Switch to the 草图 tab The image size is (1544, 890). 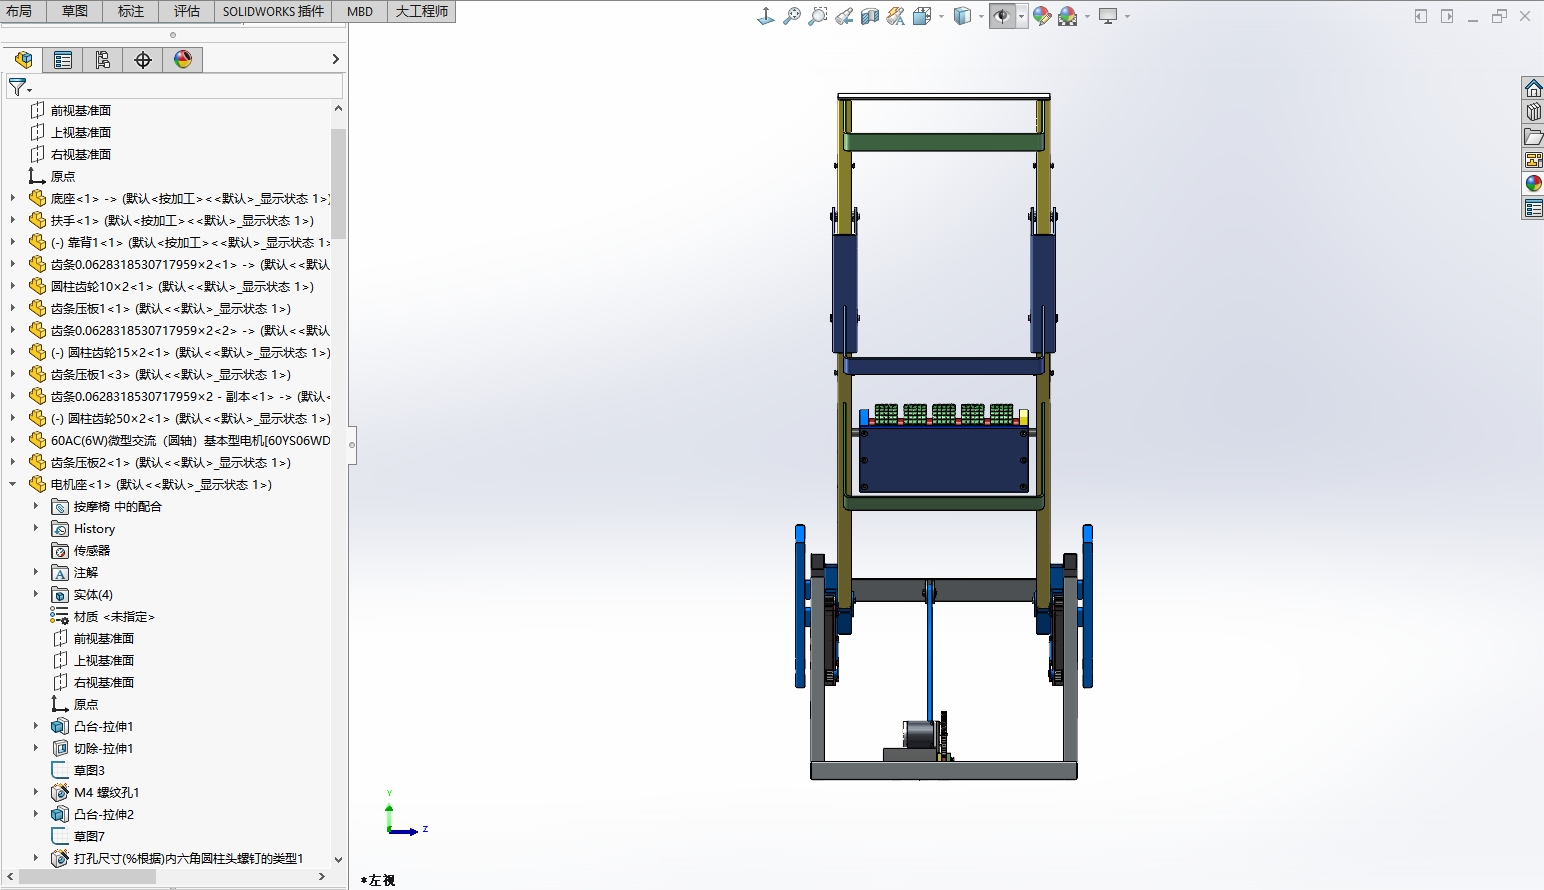[75, 11]
